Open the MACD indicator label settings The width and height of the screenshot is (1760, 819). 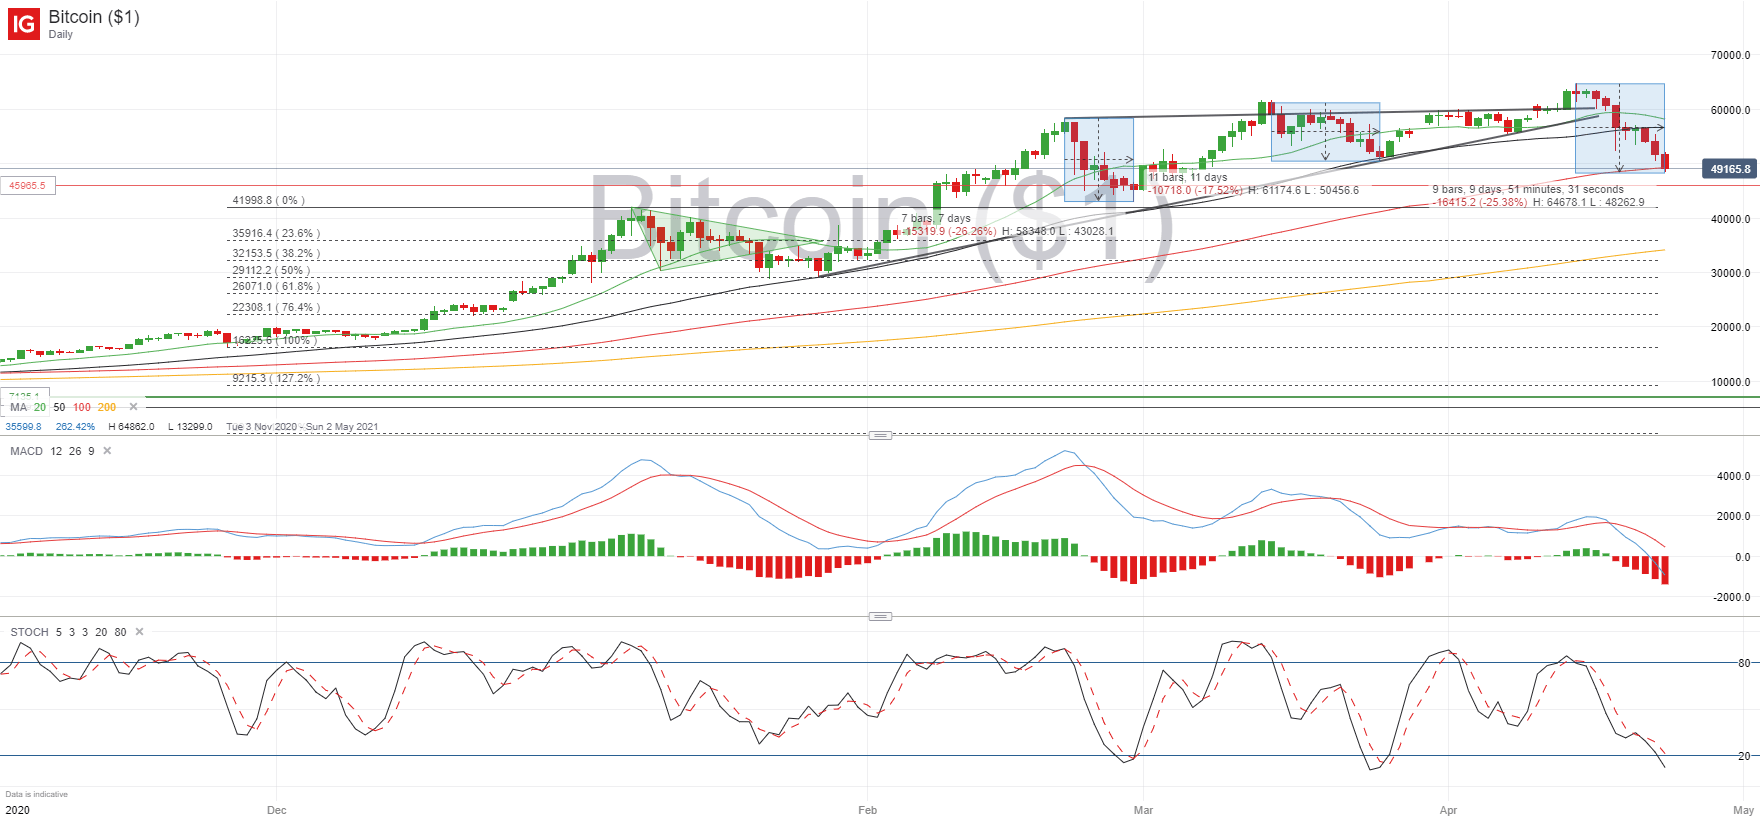tap(27, 451)
